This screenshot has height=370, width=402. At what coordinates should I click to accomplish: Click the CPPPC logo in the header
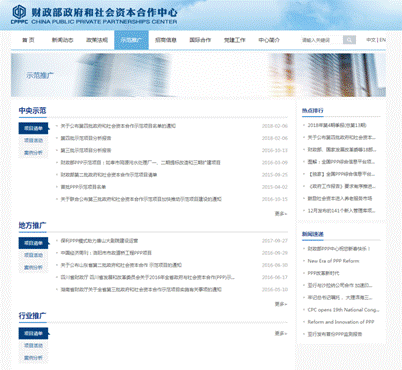19,14
